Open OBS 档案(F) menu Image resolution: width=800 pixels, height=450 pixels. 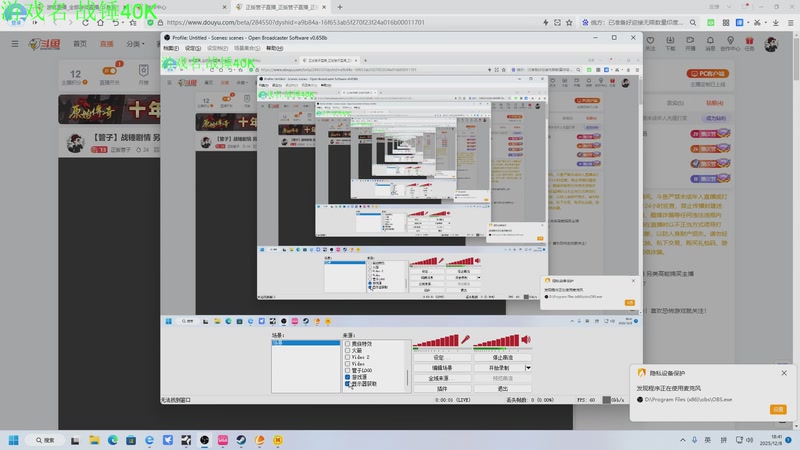(171, 48)
